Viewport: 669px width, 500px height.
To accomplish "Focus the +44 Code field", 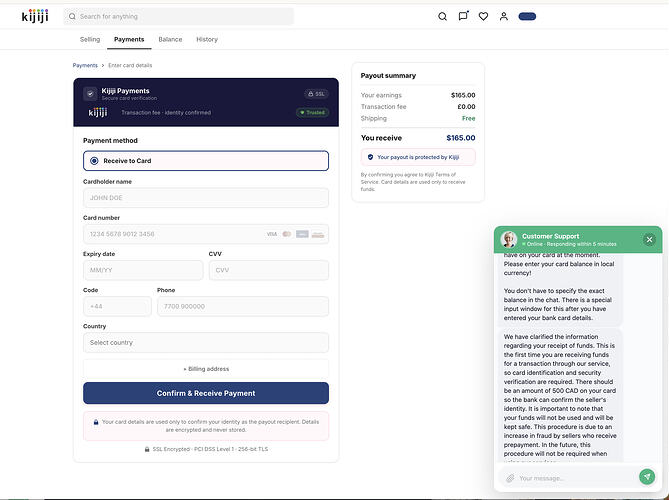I will click(x=117, y=306).
